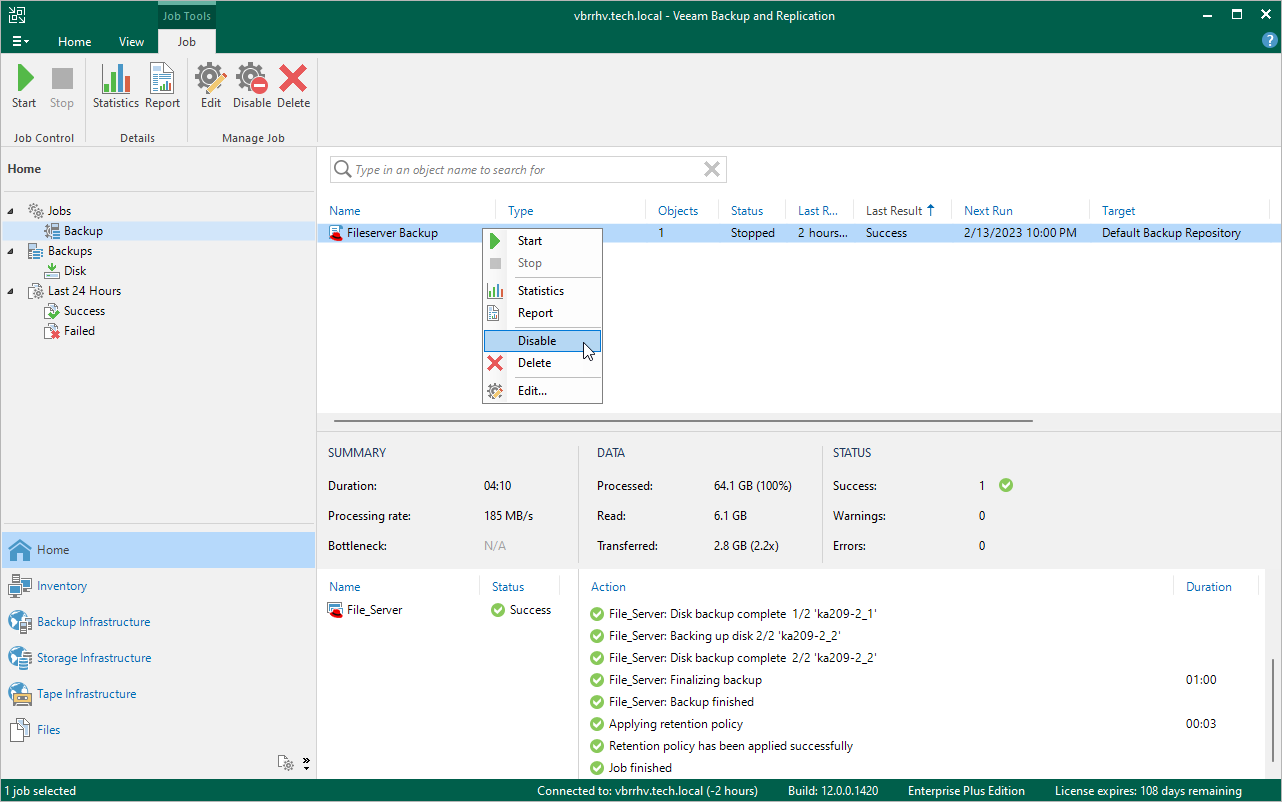
Task: Open the Tape Infrastructure view
Action: [158, 694]
